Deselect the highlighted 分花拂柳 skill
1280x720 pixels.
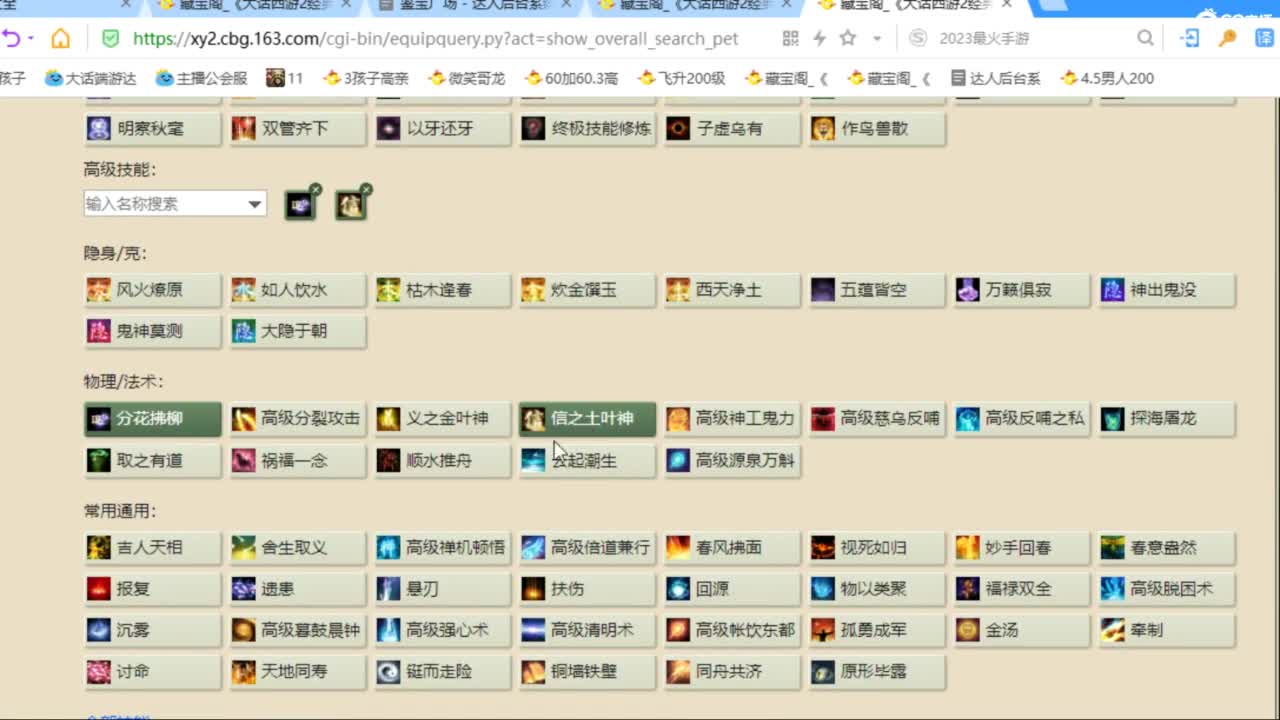pos(152,419)
